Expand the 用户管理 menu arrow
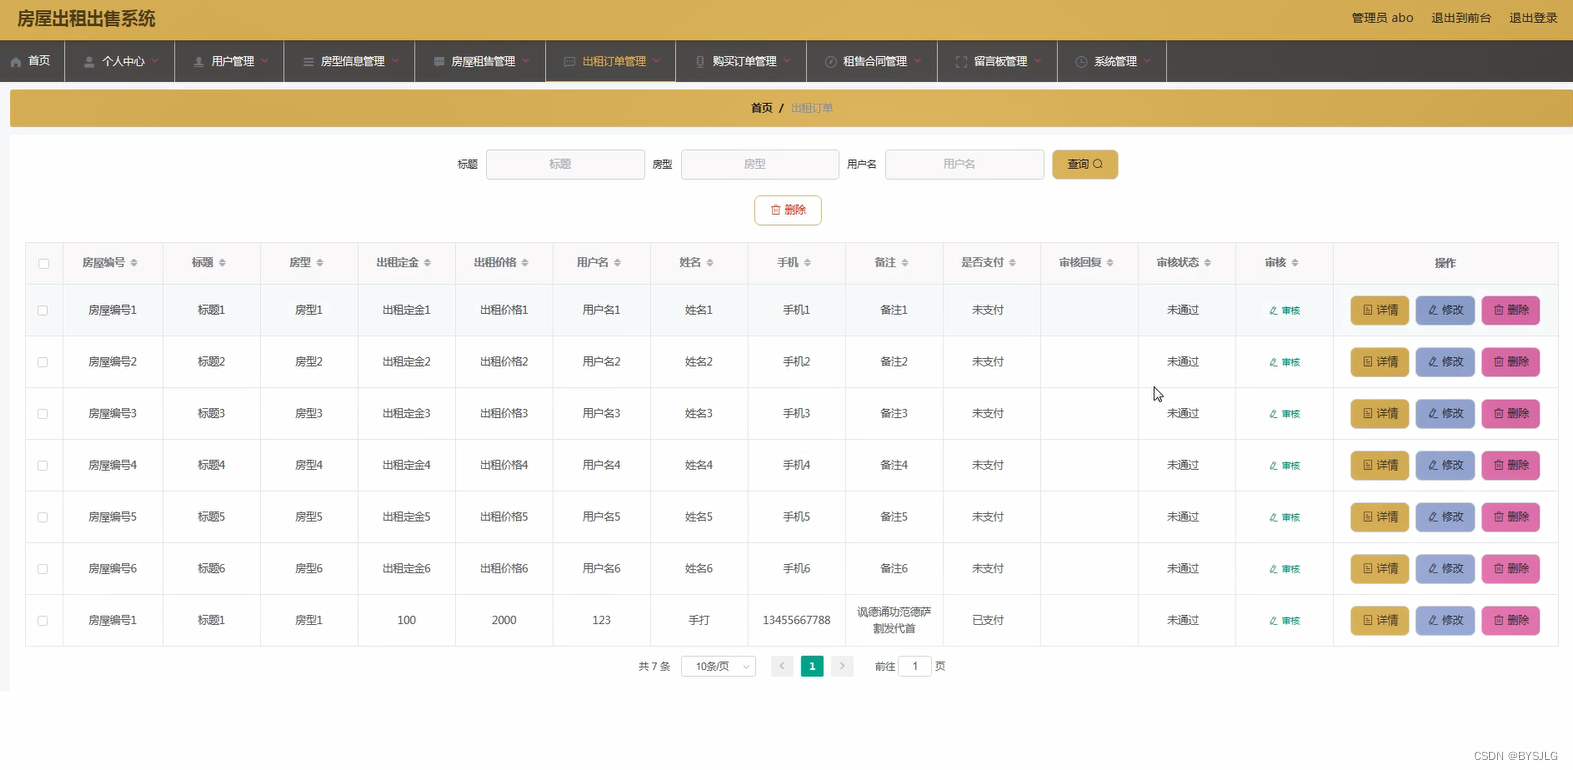 [265, 61]
